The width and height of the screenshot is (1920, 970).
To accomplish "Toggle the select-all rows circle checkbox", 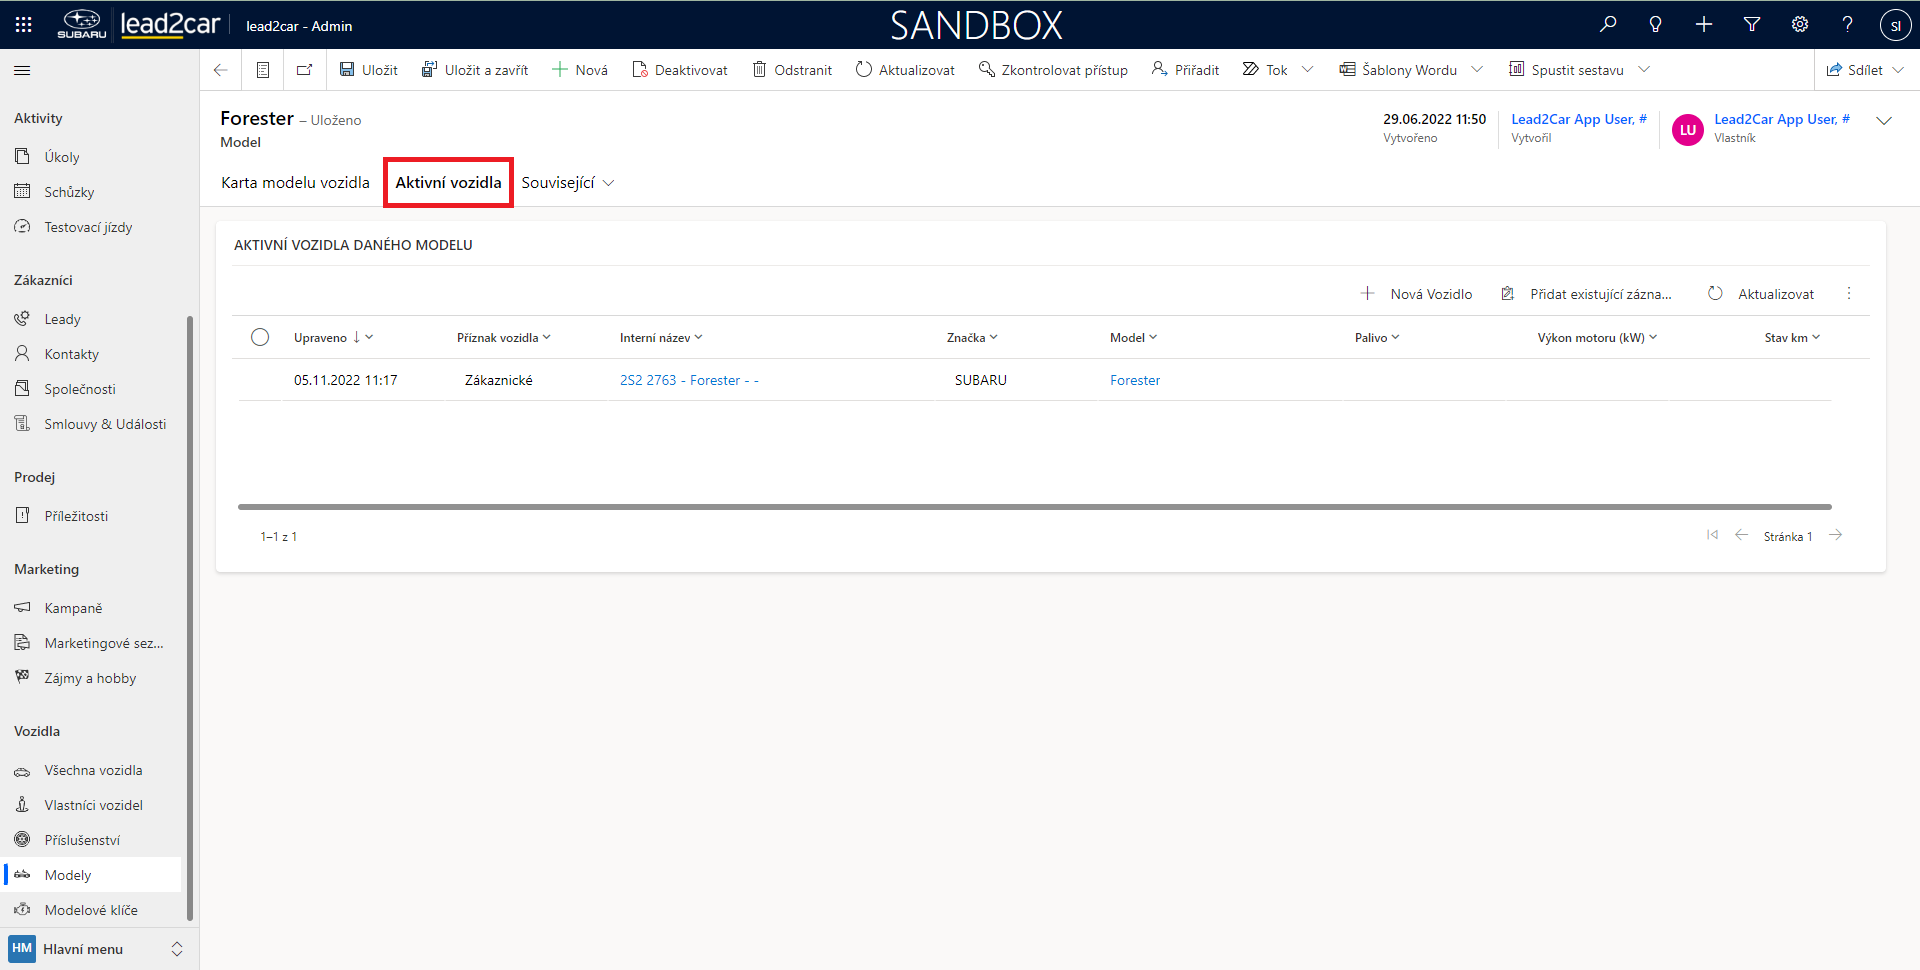I will (x=260, y=338).
